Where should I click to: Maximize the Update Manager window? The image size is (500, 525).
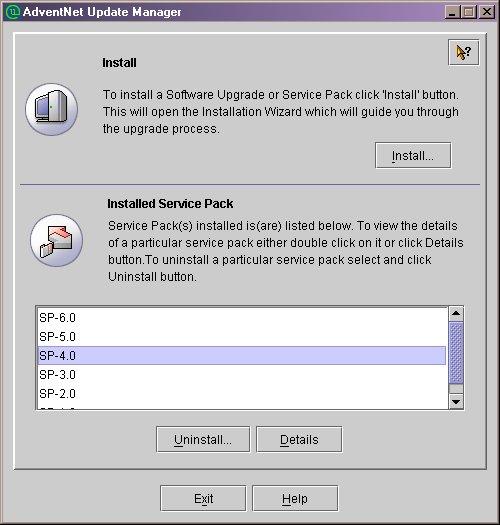pos(469,12)
